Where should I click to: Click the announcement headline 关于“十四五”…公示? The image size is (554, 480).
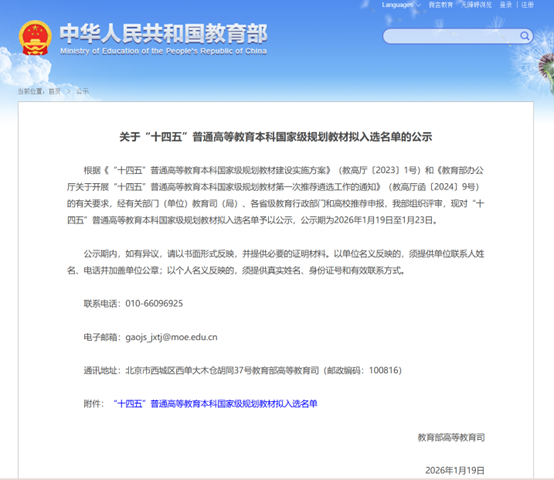pos(276,137)
